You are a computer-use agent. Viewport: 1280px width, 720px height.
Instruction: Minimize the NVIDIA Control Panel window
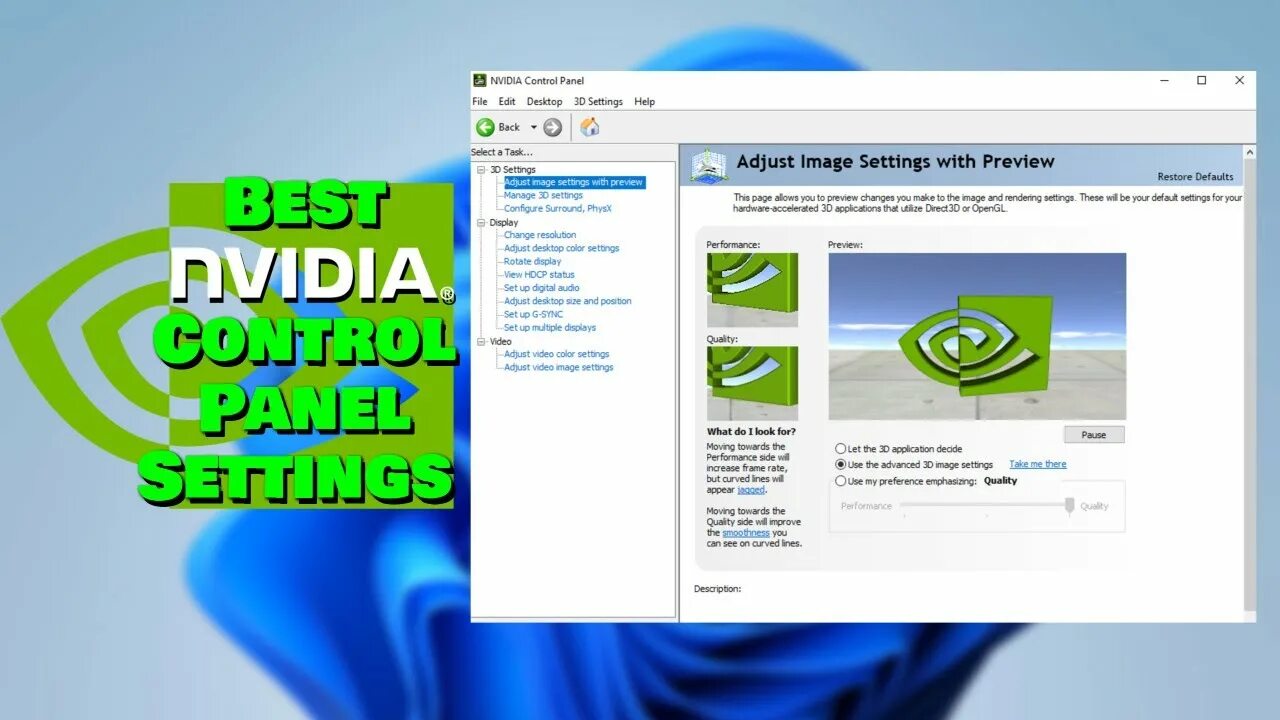click(x=1165, y=80)
